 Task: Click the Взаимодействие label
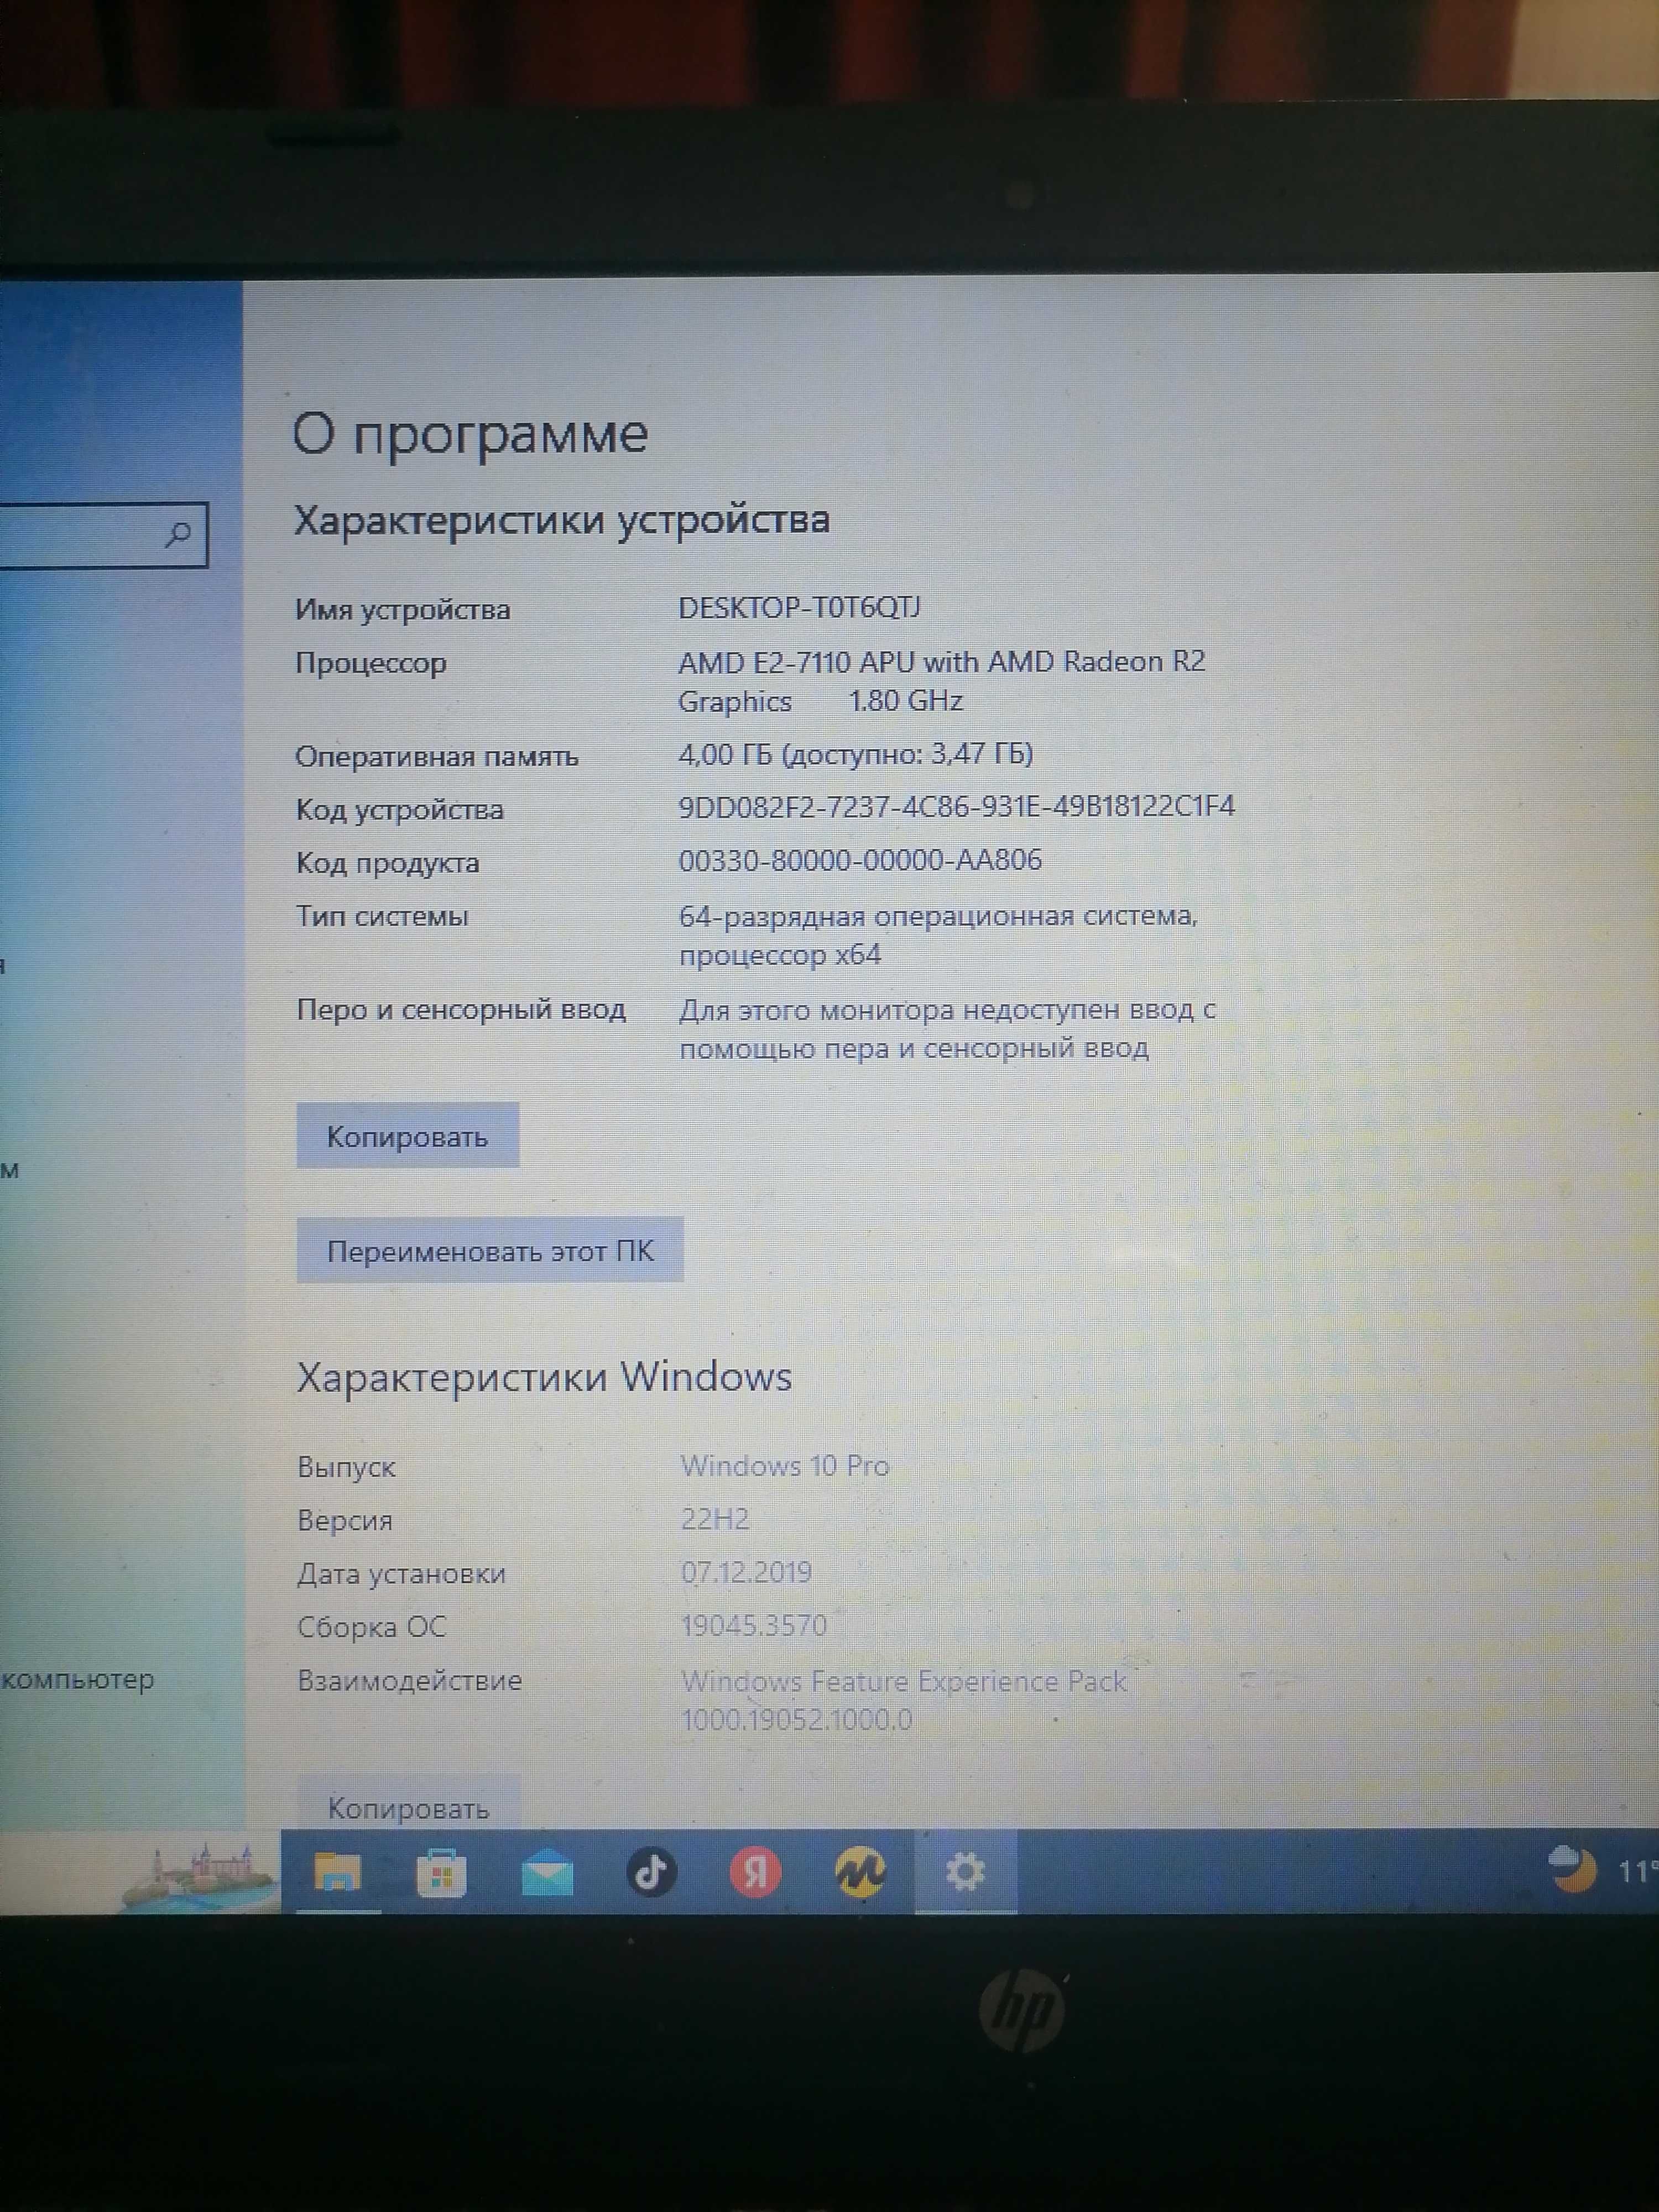pyautogui.click(x=409, y=1680)
